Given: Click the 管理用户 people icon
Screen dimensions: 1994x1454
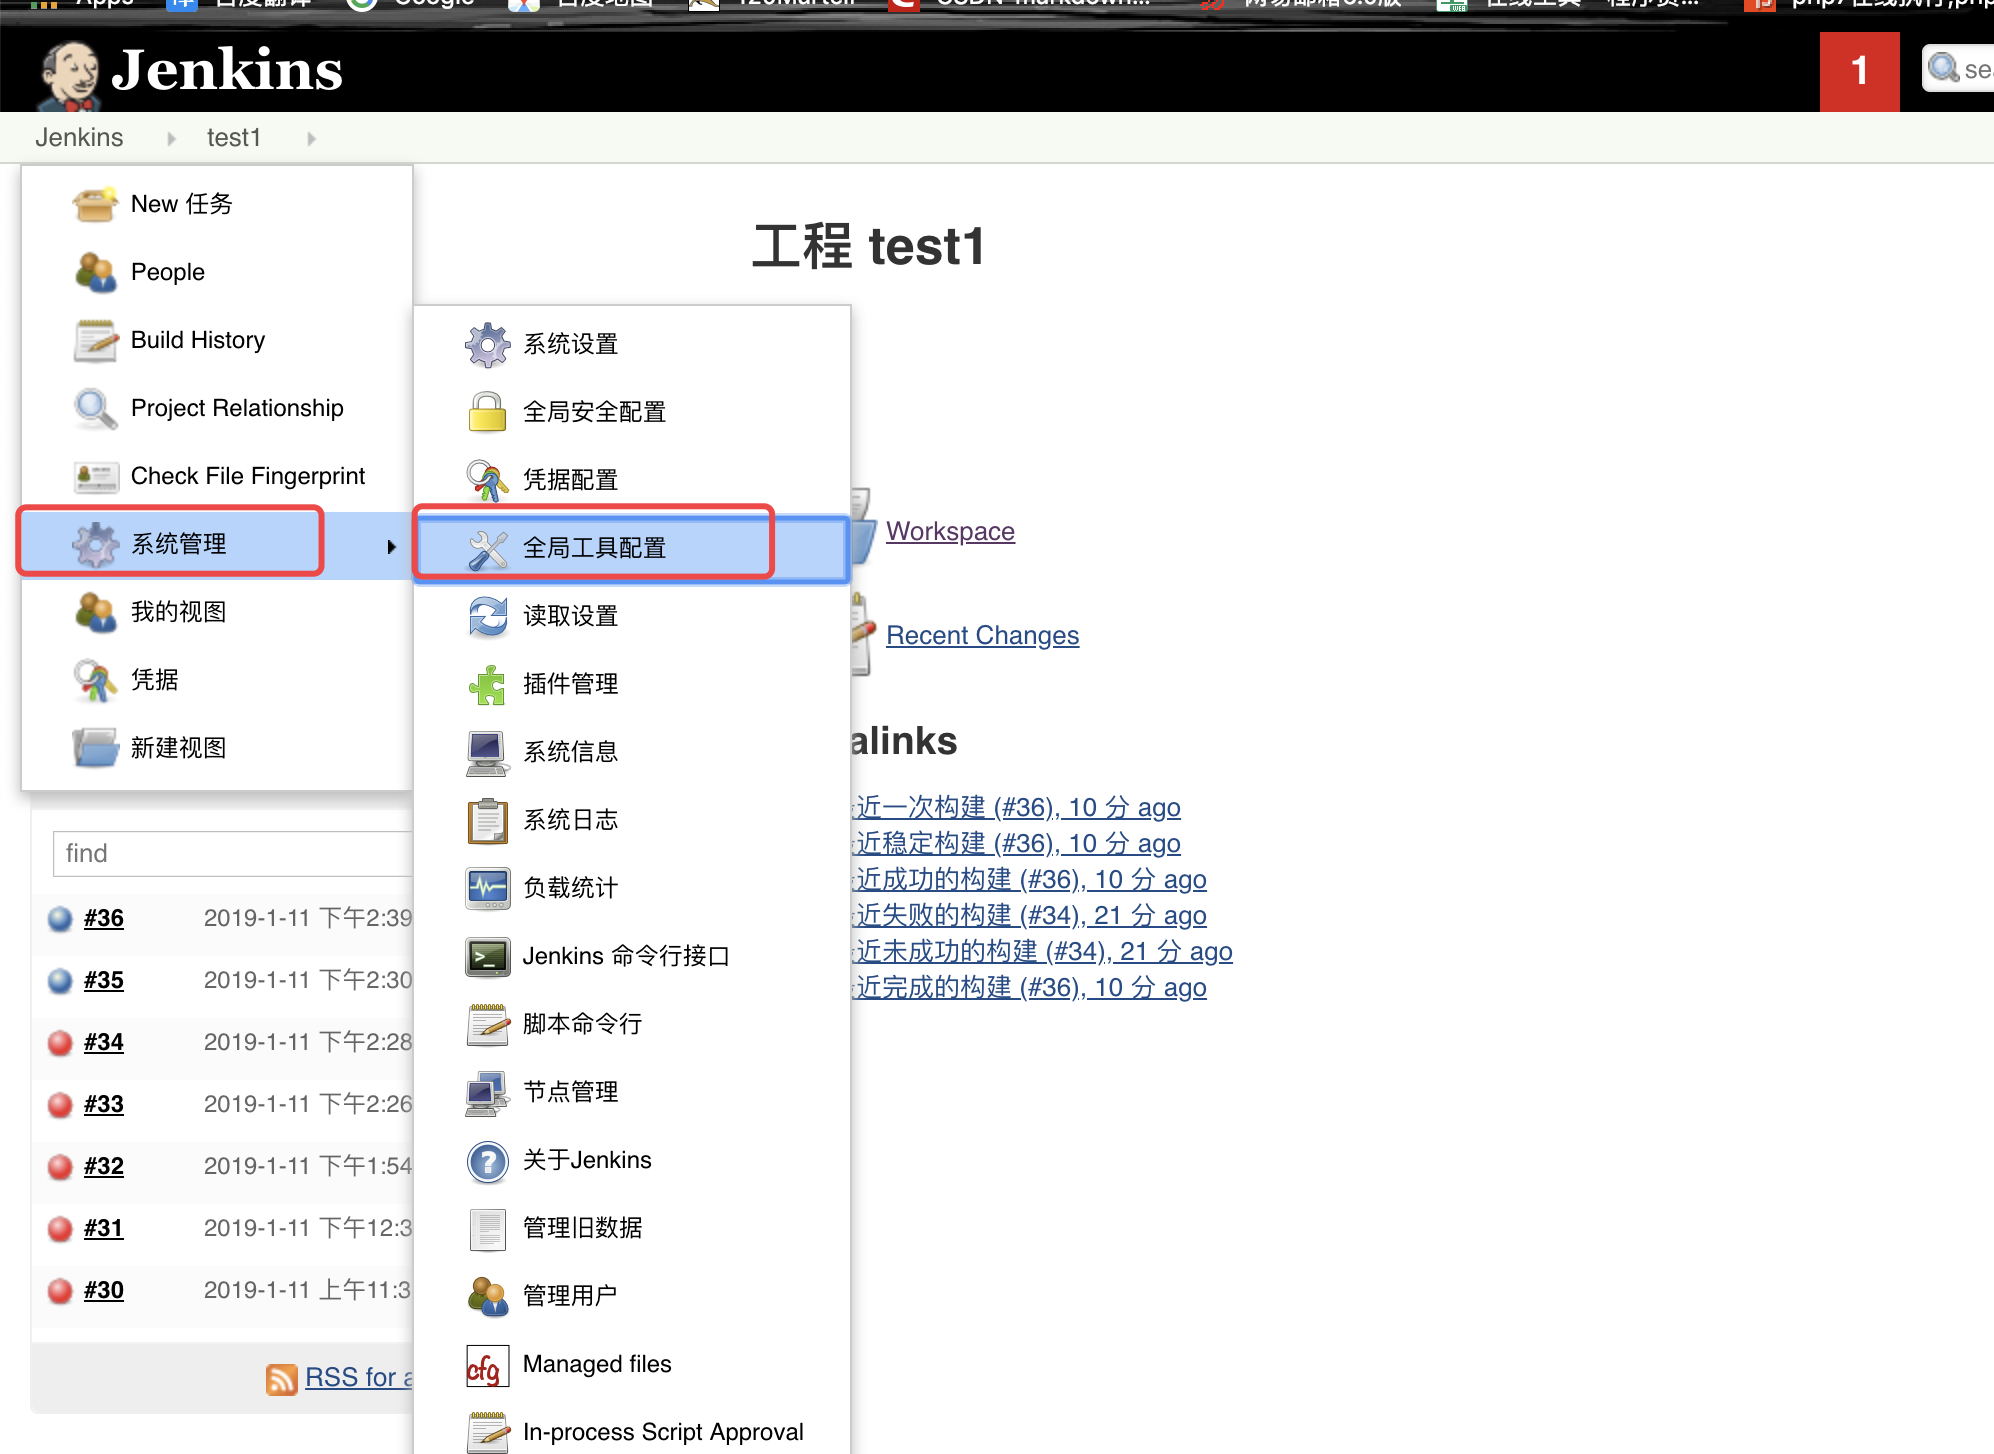Looking at the screenshot, I should pos(487,1296).
